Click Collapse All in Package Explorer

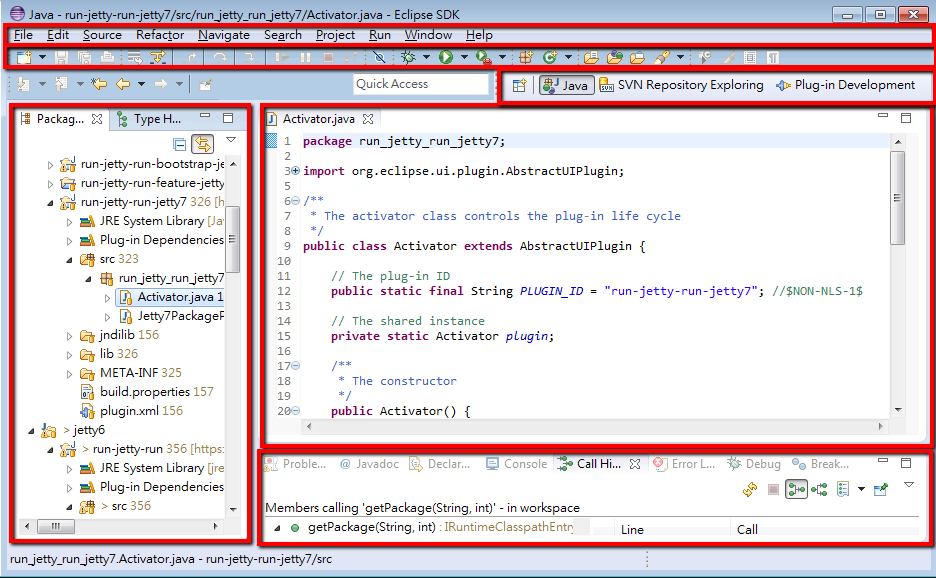point(179,144)
